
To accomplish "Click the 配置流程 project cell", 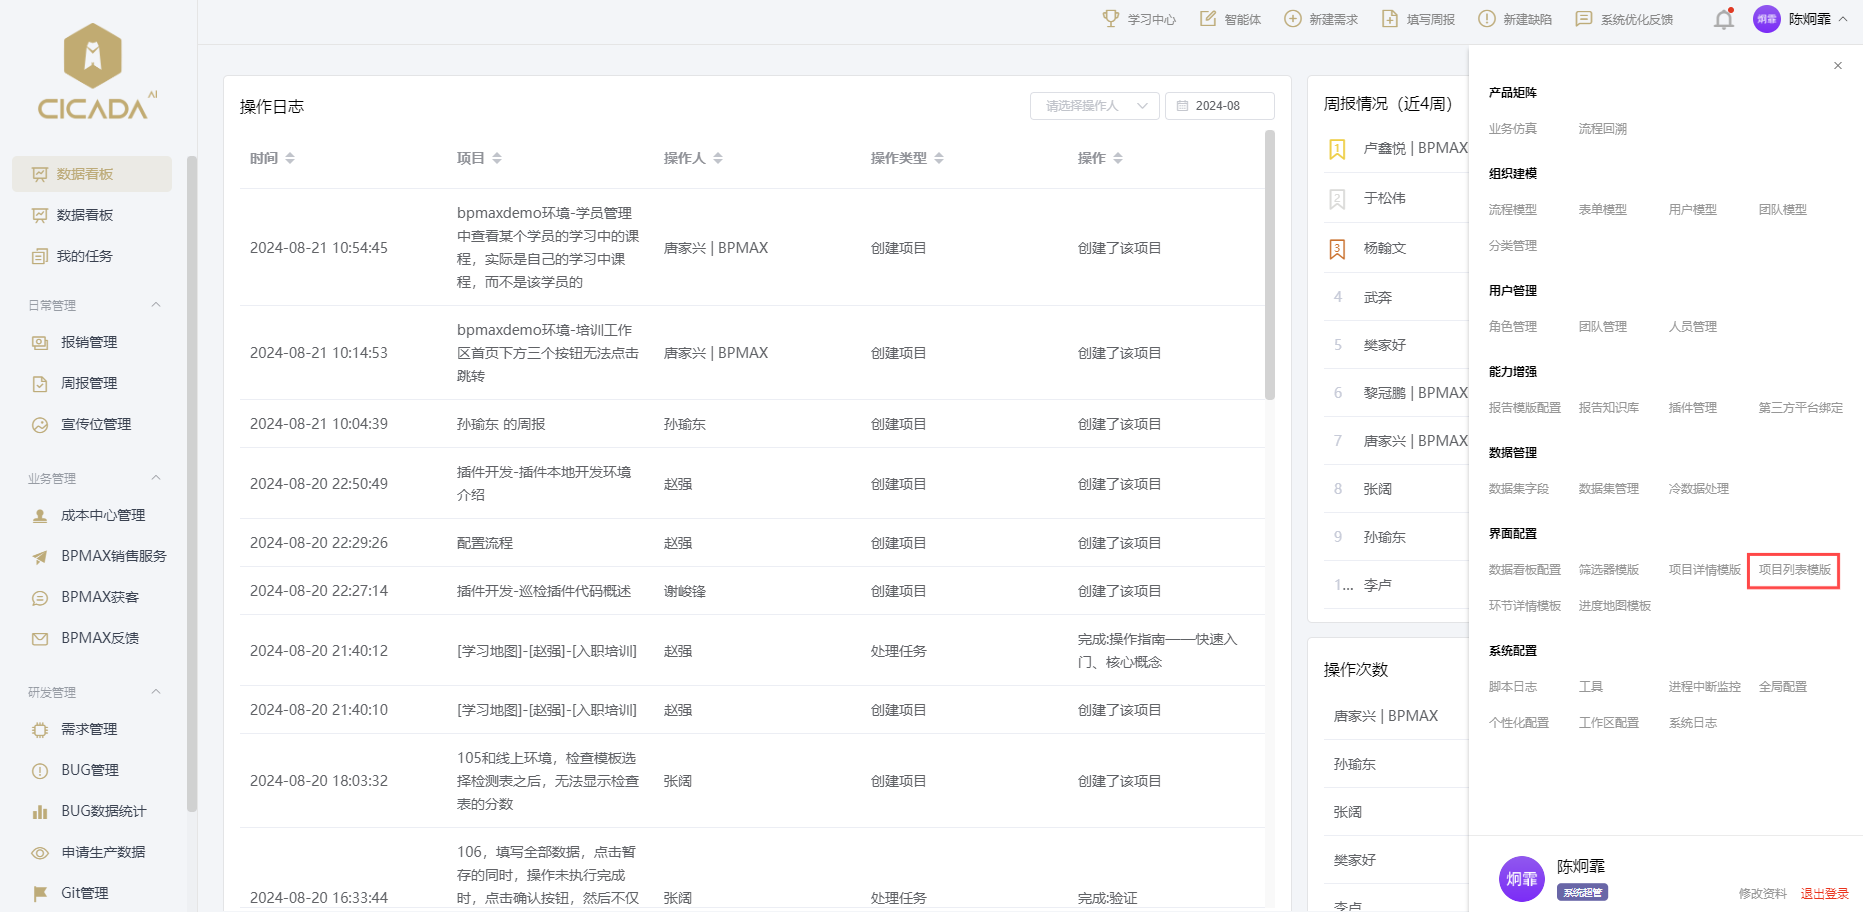I will [x=485, y=543].
